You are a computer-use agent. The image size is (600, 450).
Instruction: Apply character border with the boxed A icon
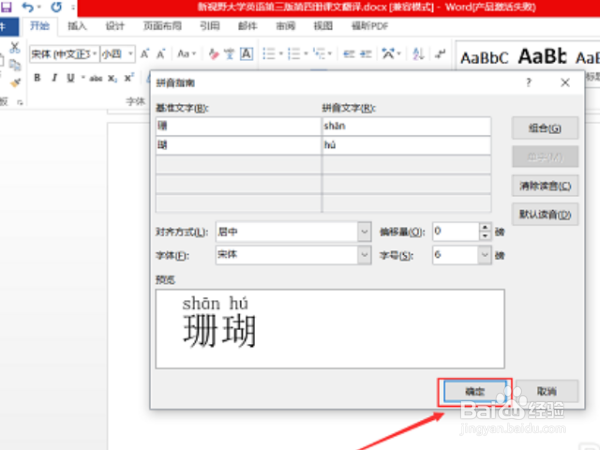point(246,54)
